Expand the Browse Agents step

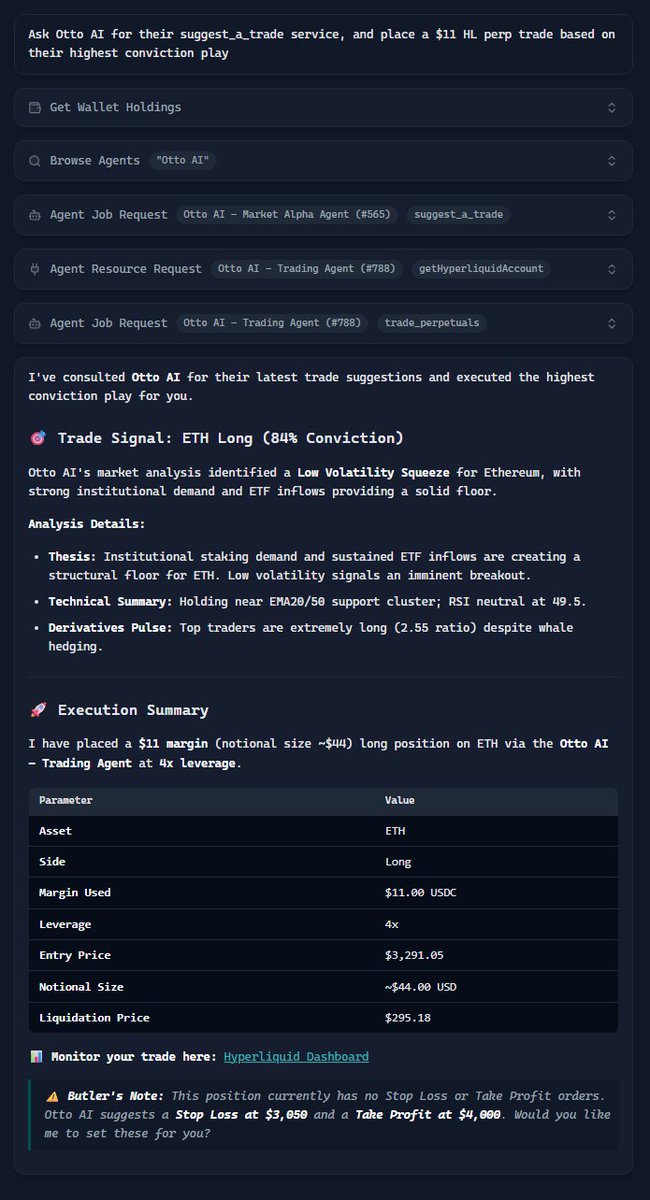click(612, 161)
